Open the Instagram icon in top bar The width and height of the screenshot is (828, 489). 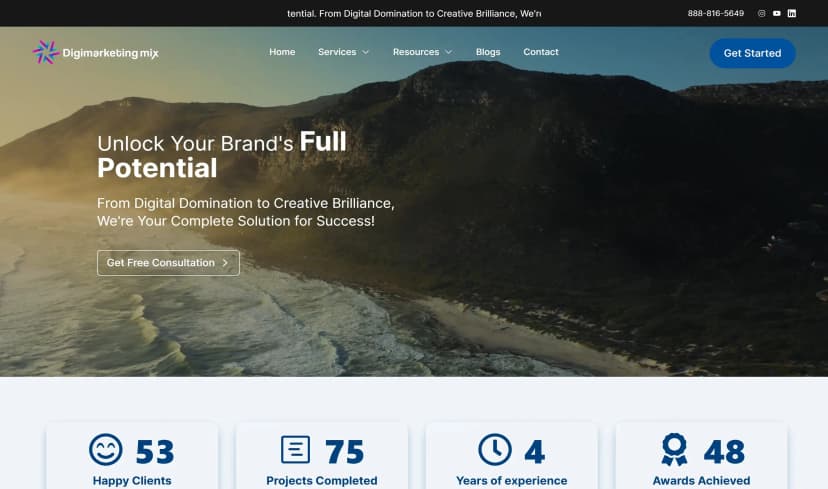point(761,13)
